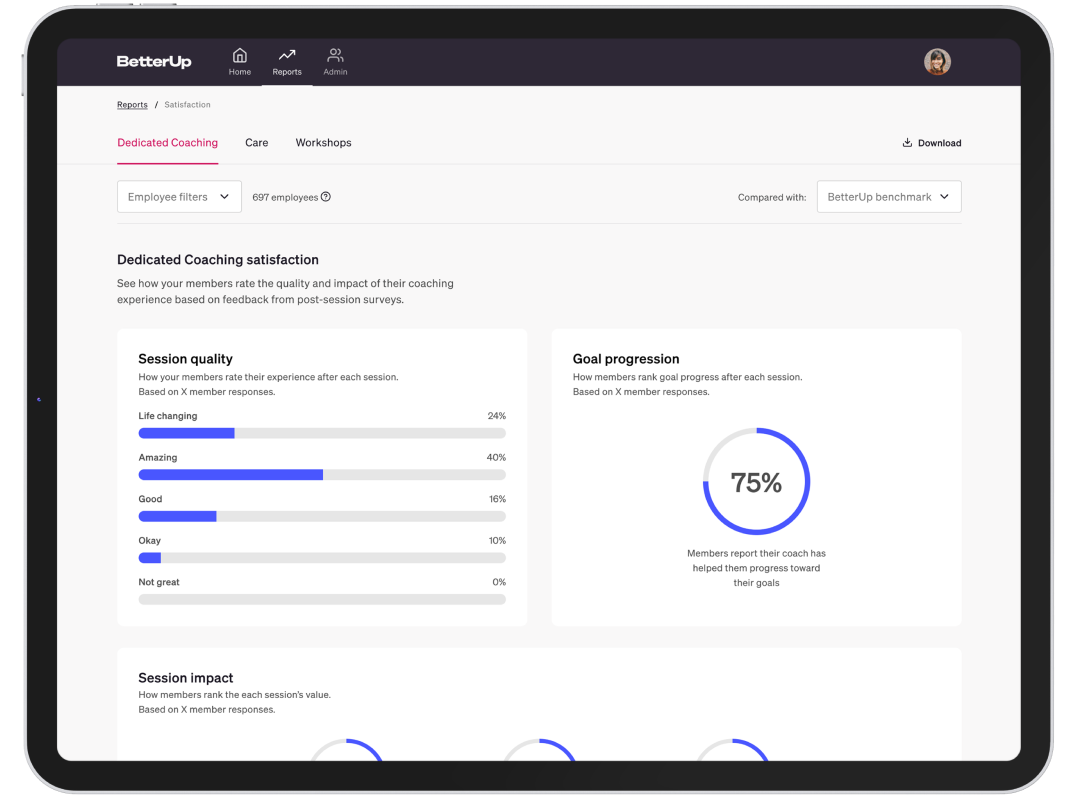1078x800 pixels.
Task: Click the download arrow icon
Action: (x=907, y=143)
